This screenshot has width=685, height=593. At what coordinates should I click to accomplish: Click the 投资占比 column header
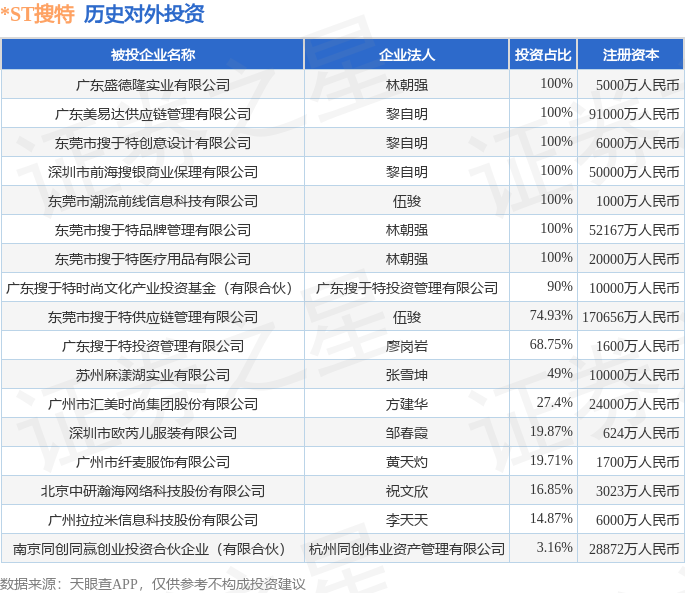(x=543, y=55)
